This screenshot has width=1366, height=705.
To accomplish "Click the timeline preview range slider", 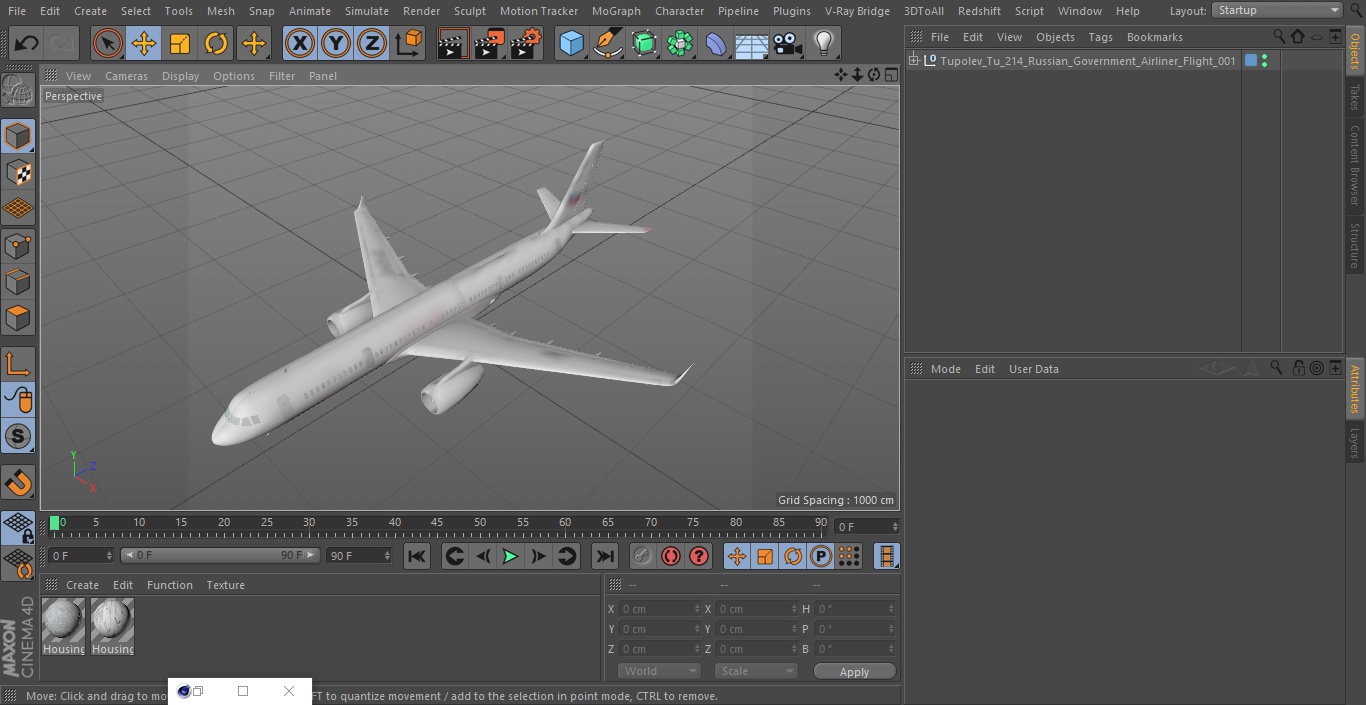I will 220,555.
